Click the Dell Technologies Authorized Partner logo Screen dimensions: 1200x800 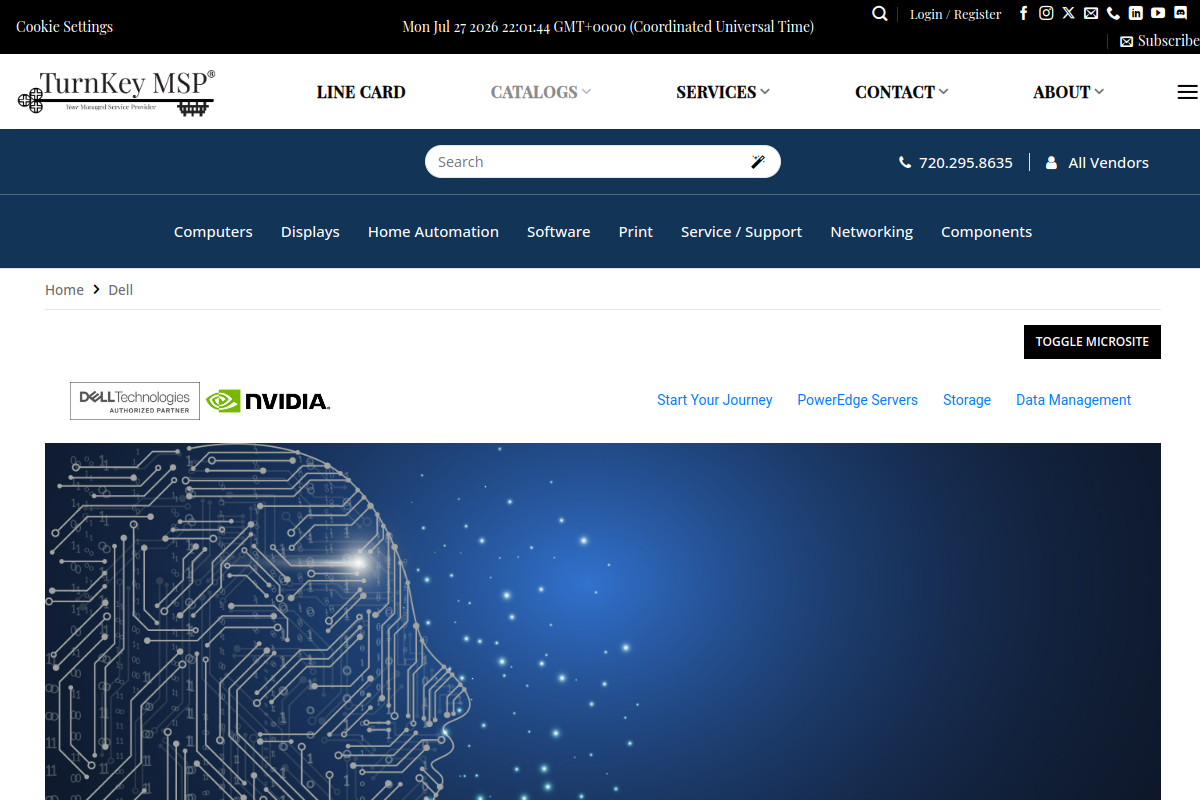(135, 401)
